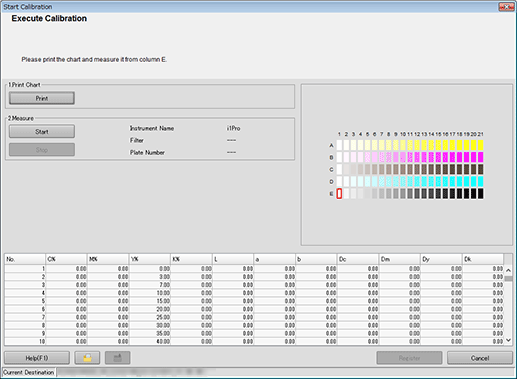Select the black E21 patch
Viewport: 517px width, 379px height.
(480, 194)
